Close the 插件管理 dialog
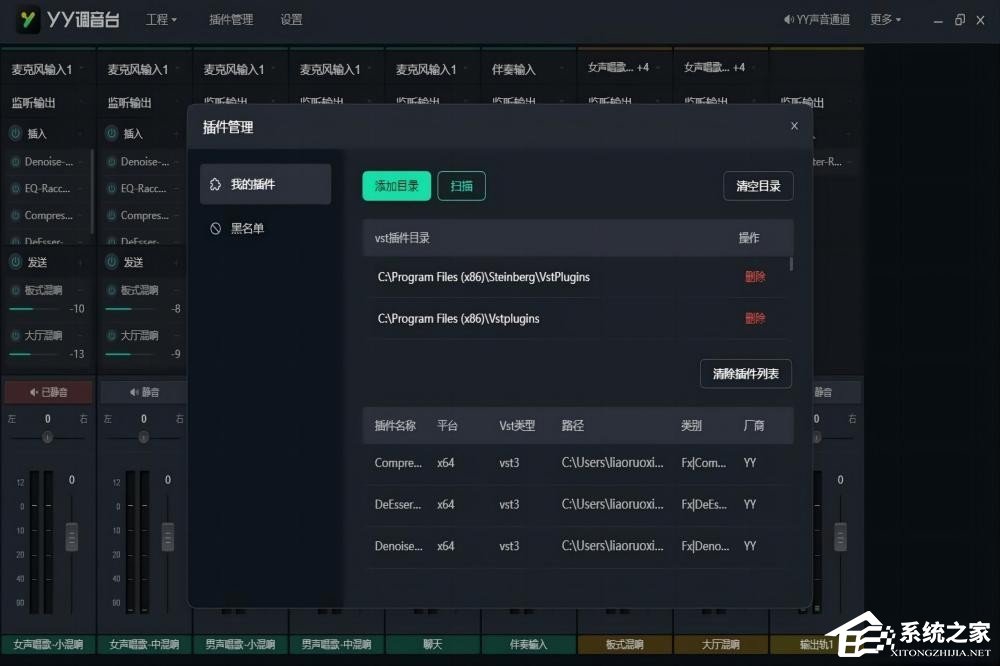Screen dimensions: 1000x666 (794, 126)
